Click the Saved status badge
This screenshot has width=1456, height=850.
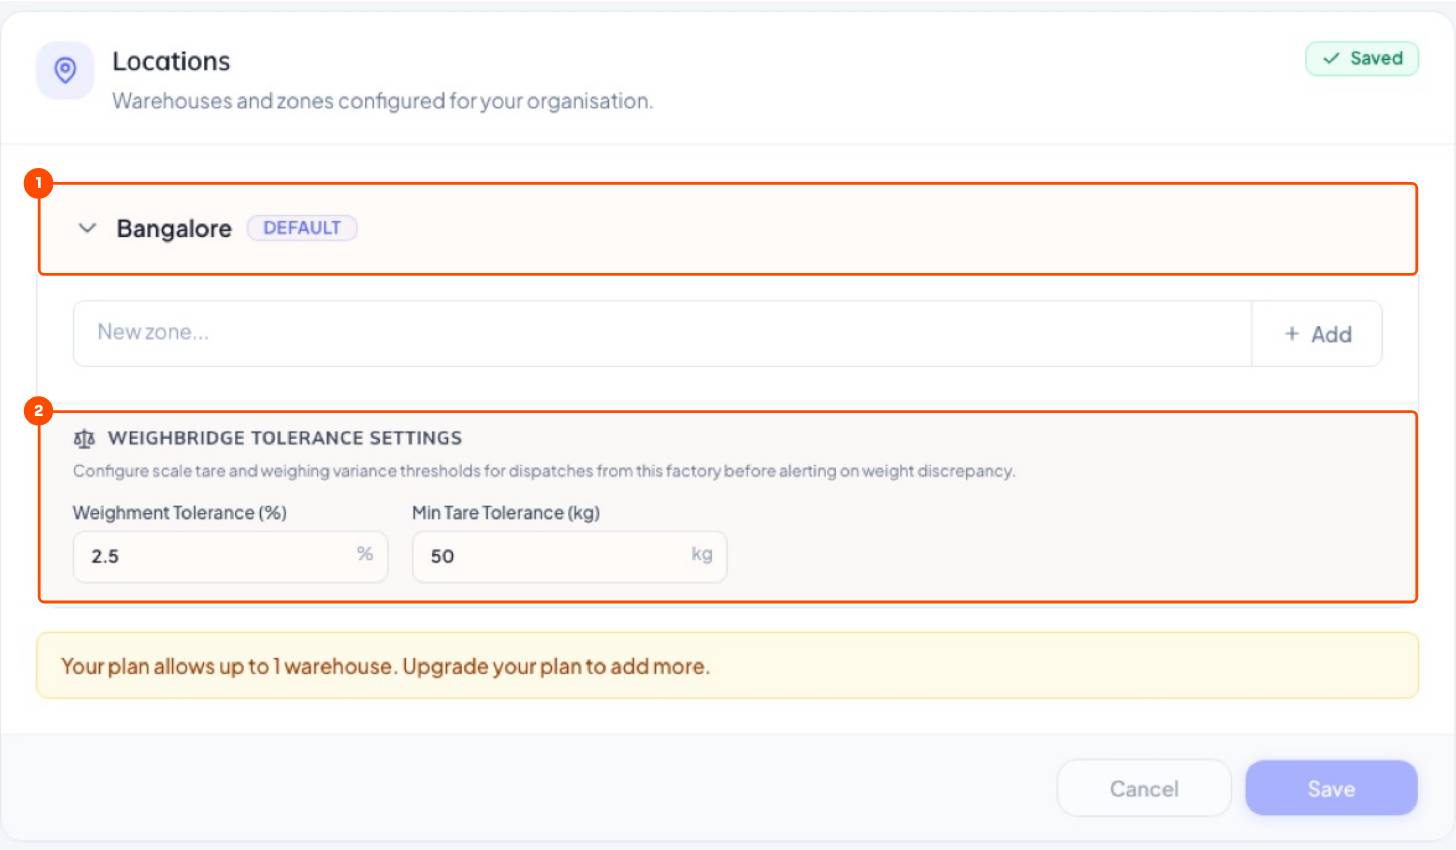[1362, 58]
